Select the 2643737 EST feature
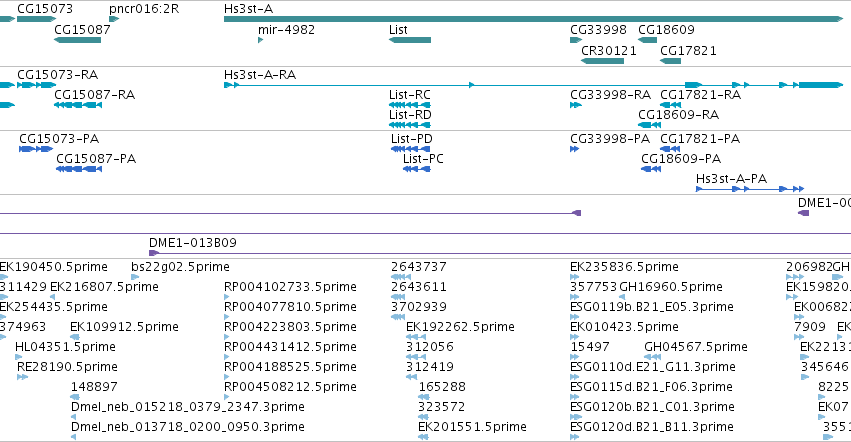 [401, 277]
